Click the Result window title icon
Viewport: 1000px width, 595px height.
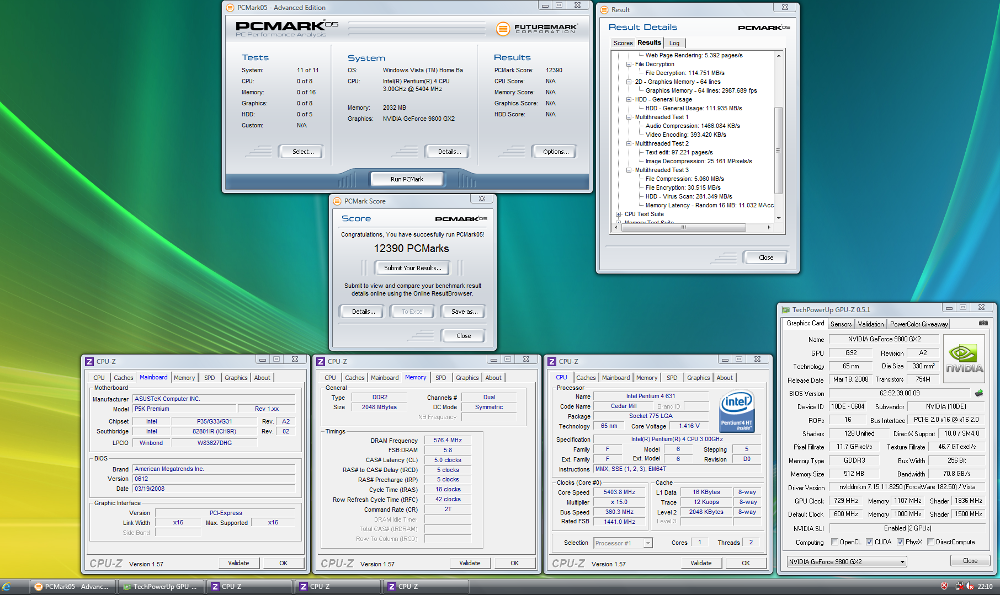[x=604, y=10]
